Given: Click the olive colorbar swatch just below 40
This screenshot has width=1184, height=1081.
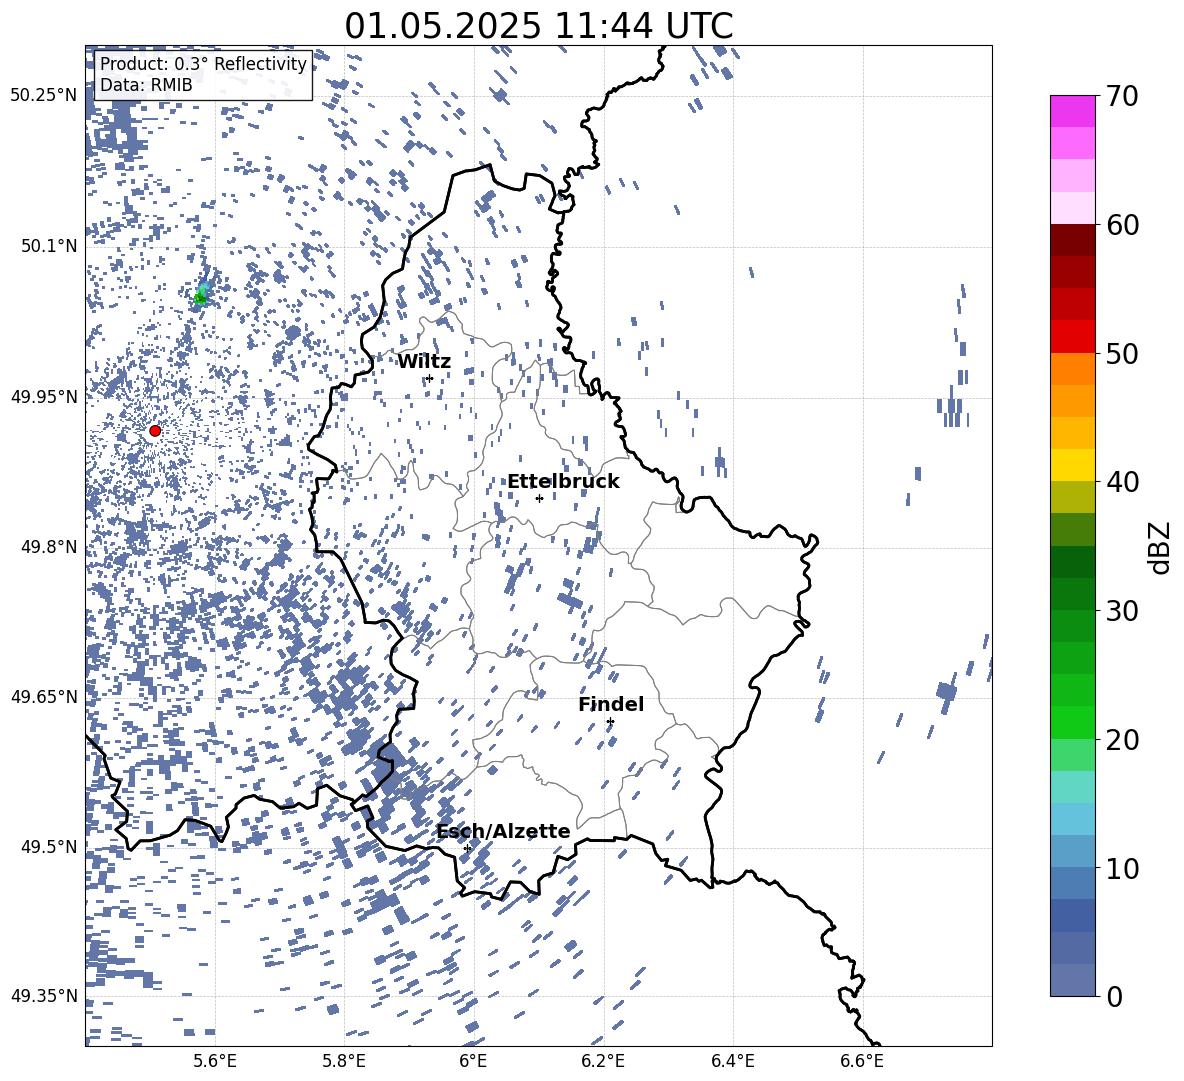Looking at the screenshot, I should [1072, 497].
